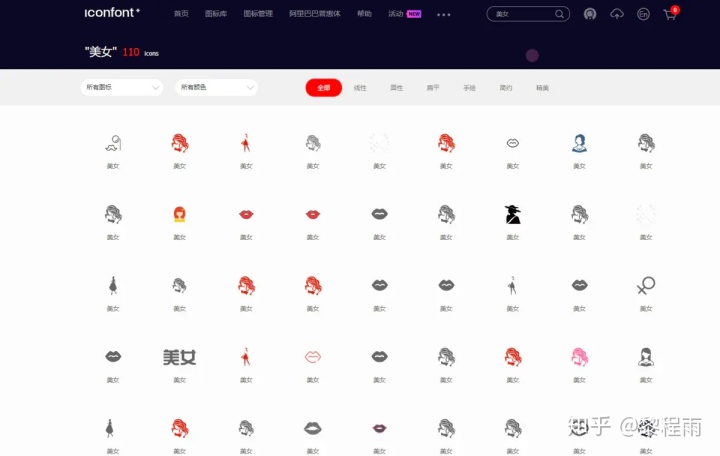This screenshot has width=720, height=456.
Task: Select the 全部 filter tab
Action: click(324, 88)
